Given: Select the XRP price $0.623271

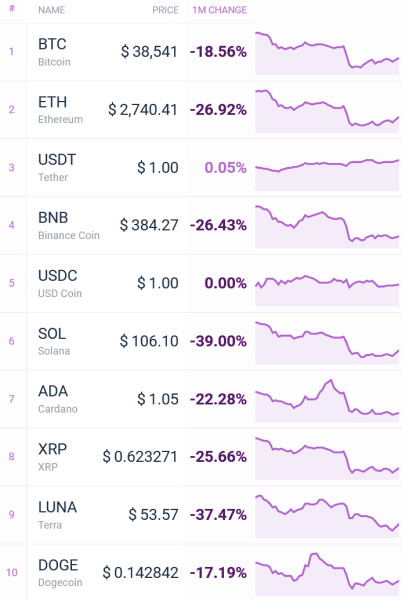Looking at the screenshot, I should 140,457.
